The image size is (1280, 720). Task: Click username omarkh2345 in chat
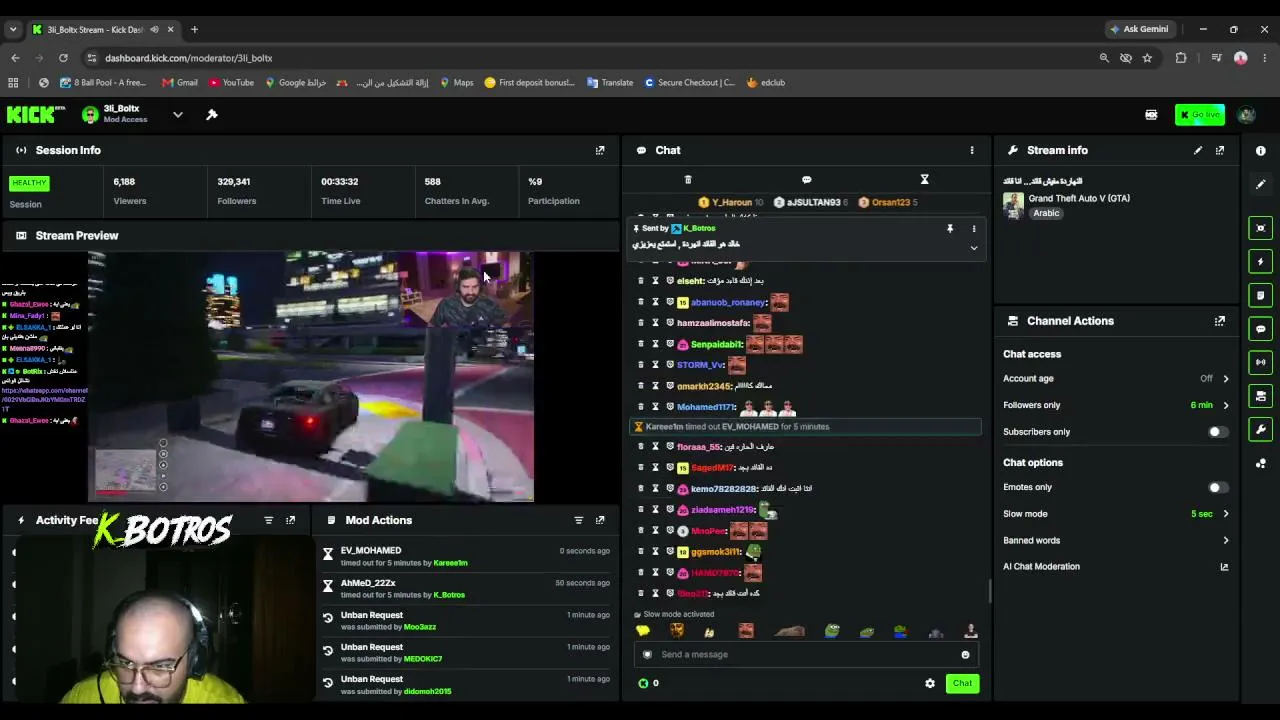click(704, 386)
